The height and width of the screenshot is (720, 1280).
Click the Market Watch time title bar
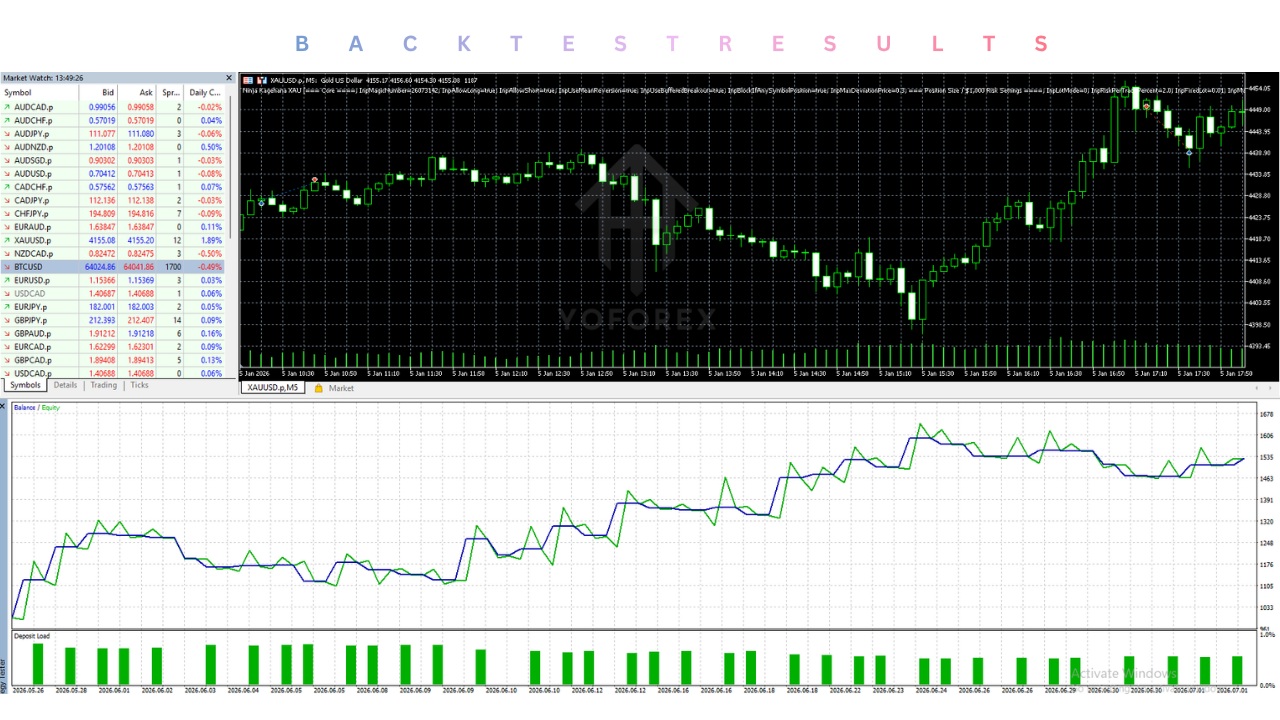[113, 78]
